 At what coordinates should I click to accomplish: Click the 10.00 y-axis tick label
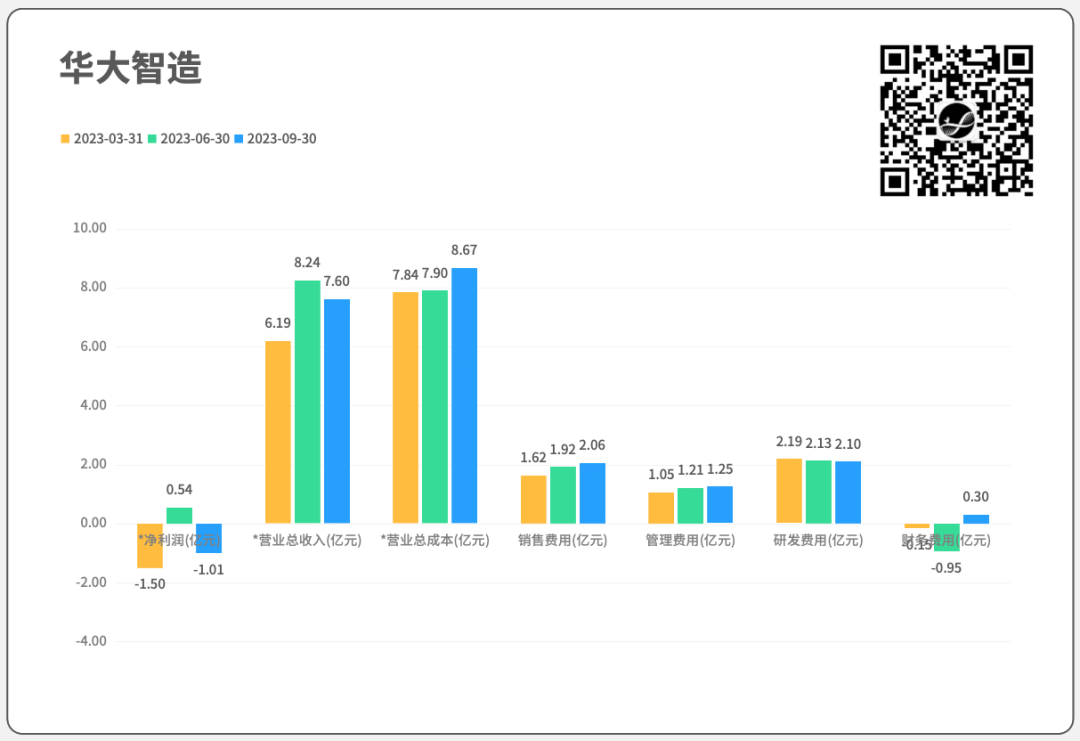point(90,228)
